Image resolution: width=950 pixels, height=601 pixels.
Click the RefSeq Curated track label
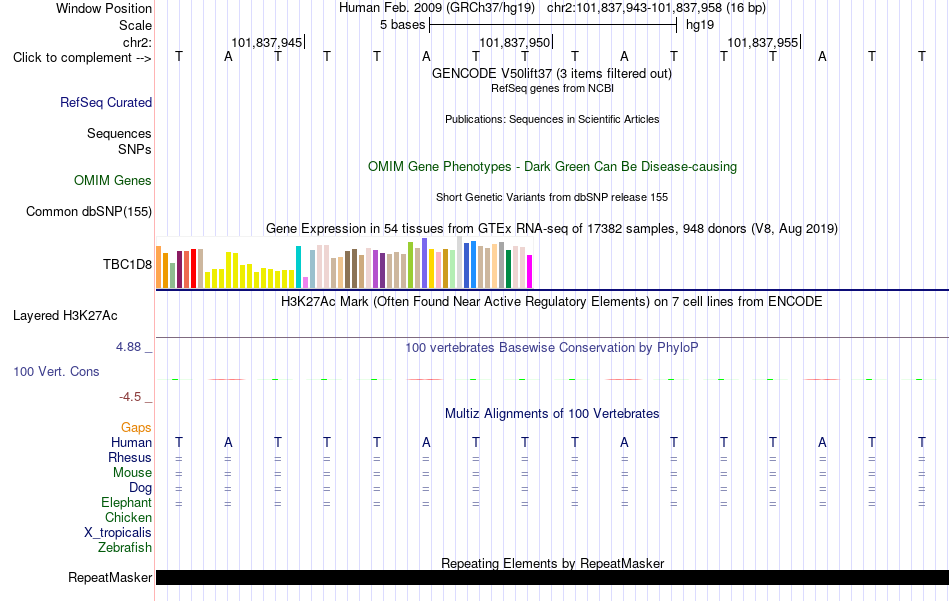click(105, 102)
